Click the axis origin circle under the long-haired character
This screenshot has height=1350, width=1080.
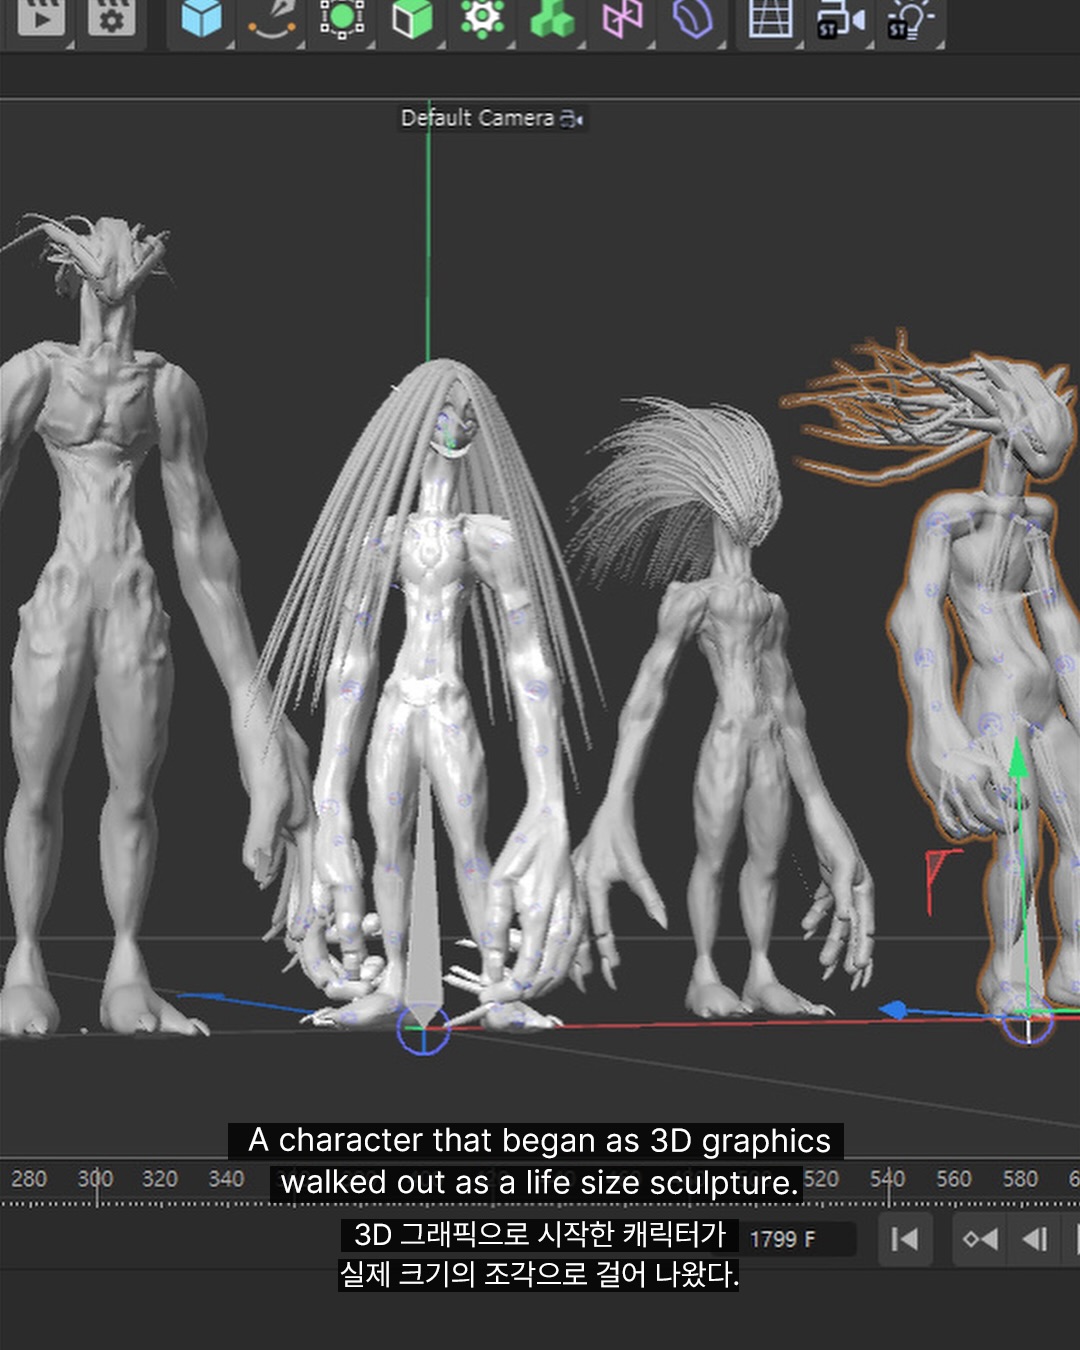423,1030
